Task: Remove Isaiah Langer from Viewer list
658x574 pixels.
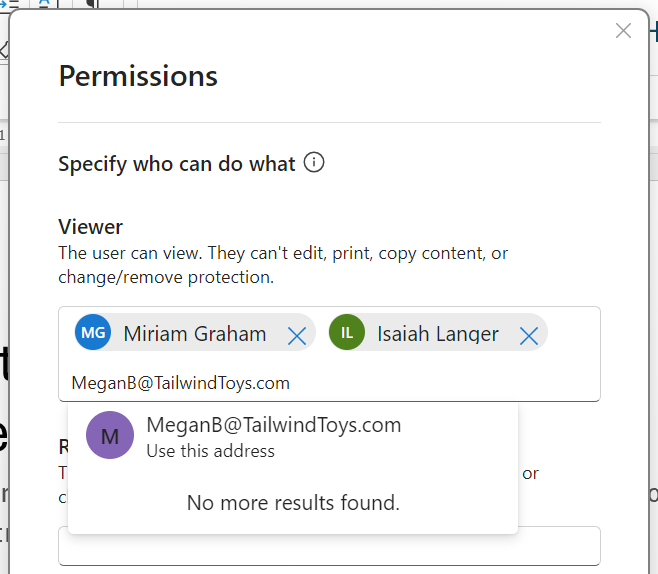Action: click(x=529, y=335)
